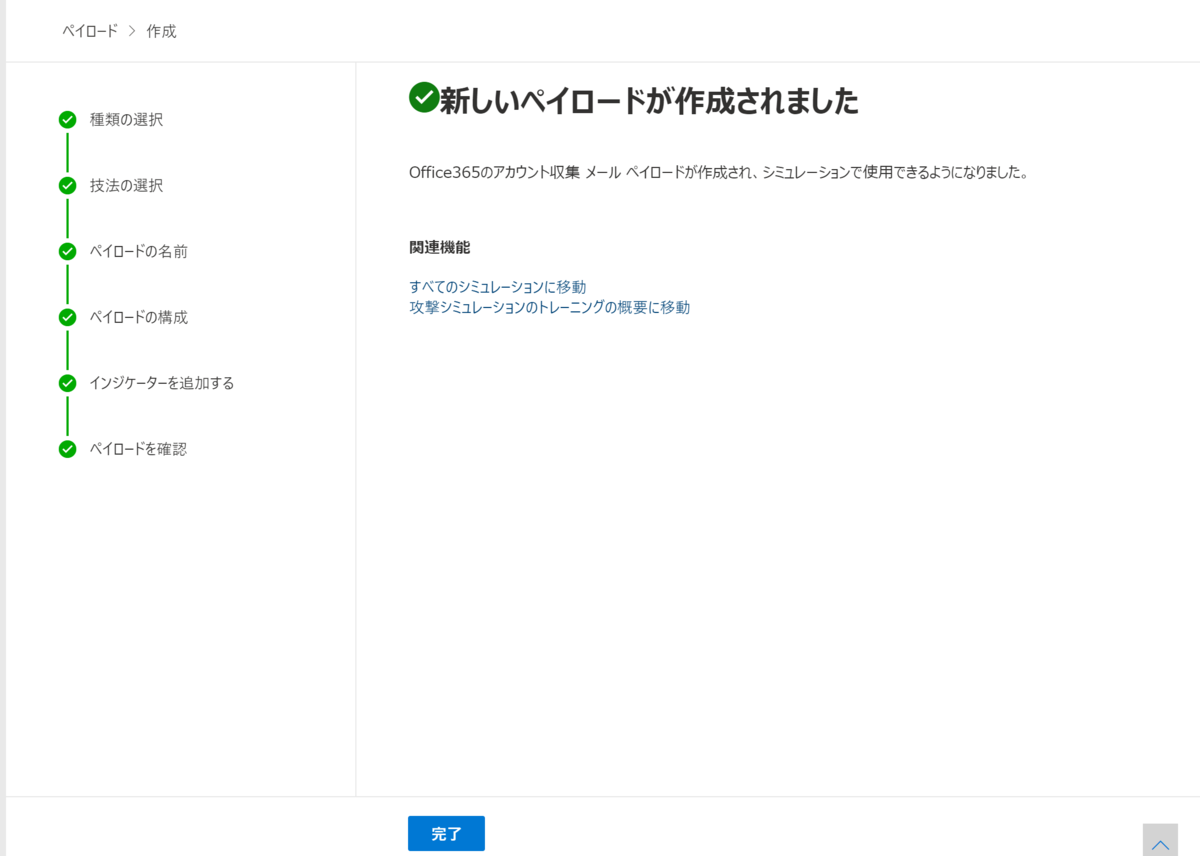This screenshot has height=856, width=1200.
Task: Select the 種類の選択 step in the wizard
Action: pyautogui.click(x=126, y=119)
